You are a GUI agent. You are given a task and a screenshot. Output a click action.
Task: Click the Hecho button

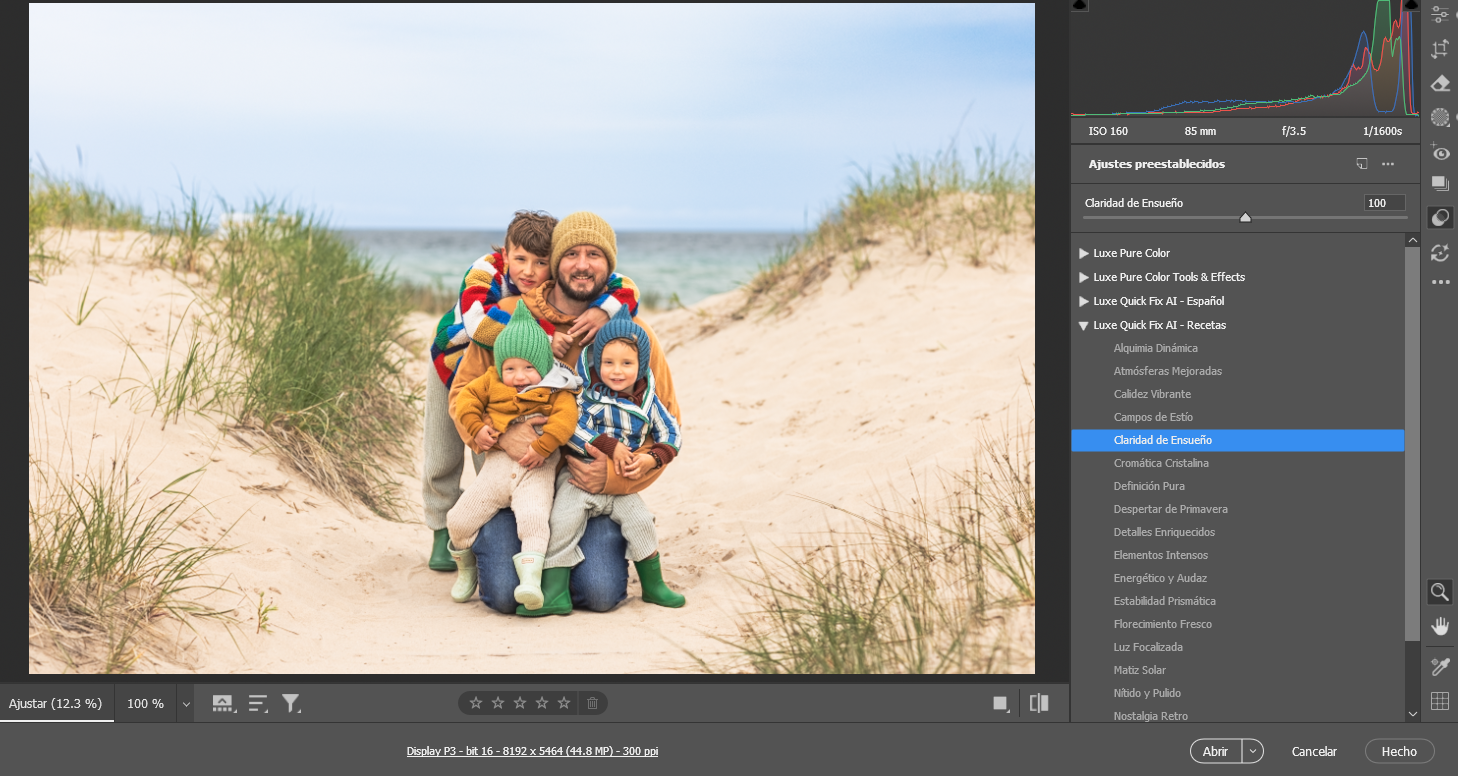click(x=1399, y=751)
